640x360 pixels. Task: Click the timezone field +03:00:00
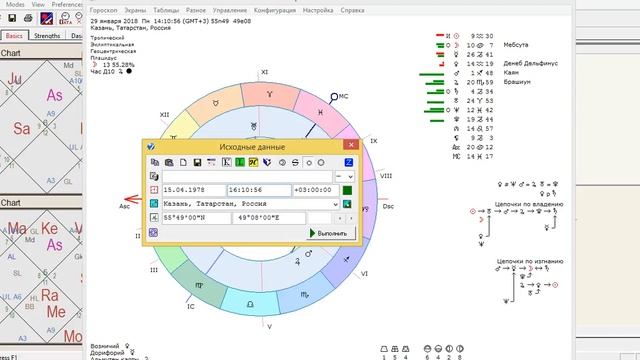(316, 190)
